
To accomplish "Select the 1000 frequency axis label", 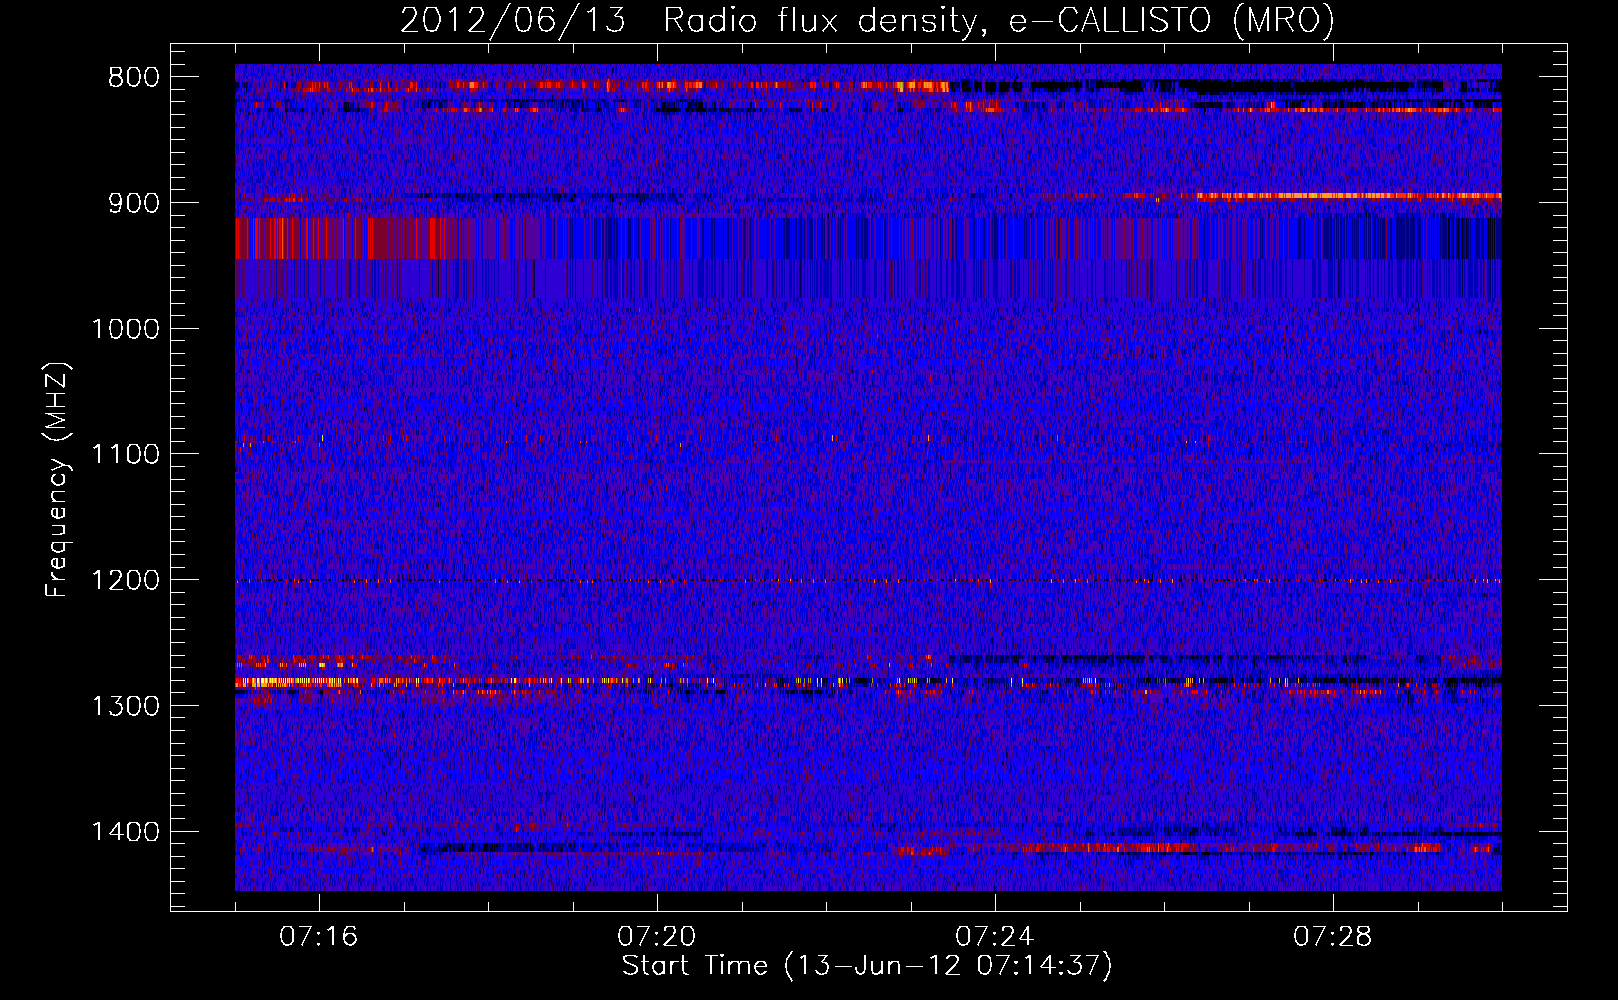I will pyautogui.click(x=126, y=329).
